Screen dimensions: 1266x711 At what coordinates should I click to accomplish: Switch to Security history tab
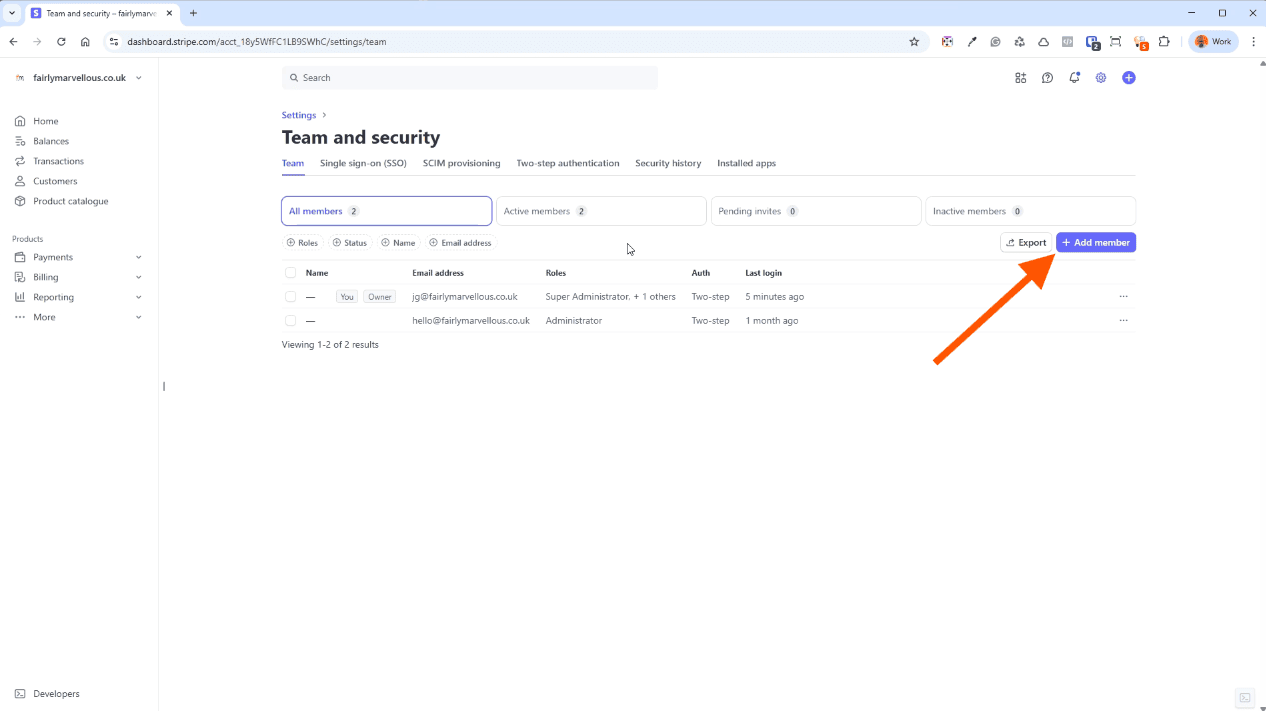coord(667,163)
